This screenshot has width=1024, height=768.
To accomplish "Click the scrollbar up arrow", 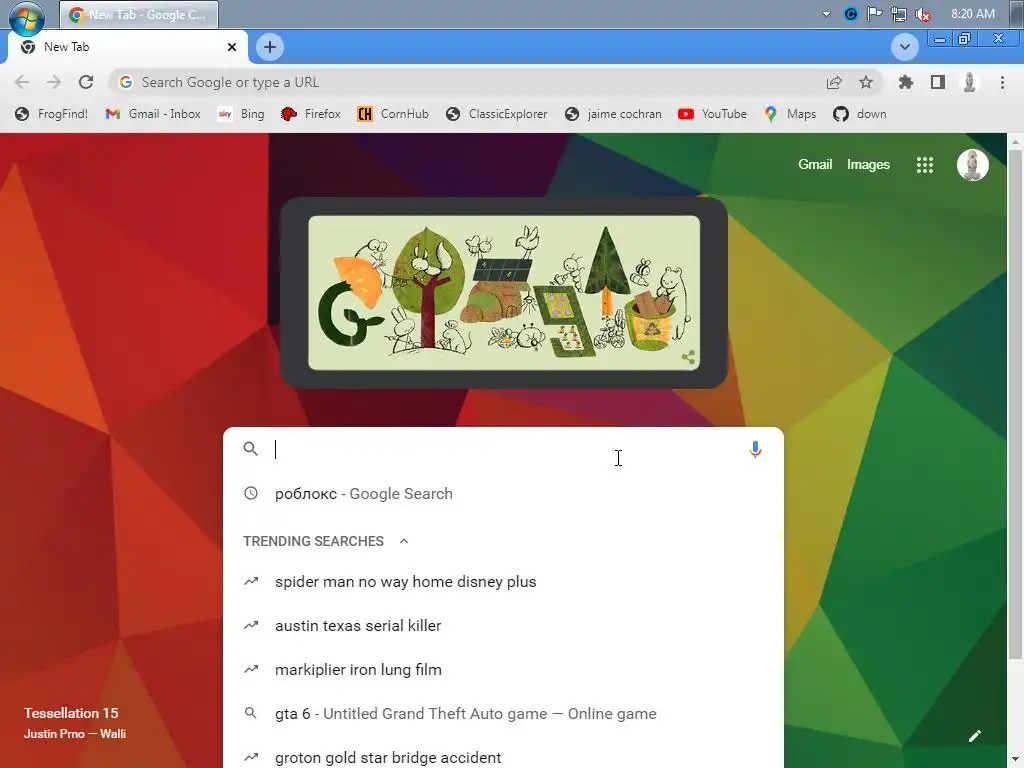I will (1015, 141).
